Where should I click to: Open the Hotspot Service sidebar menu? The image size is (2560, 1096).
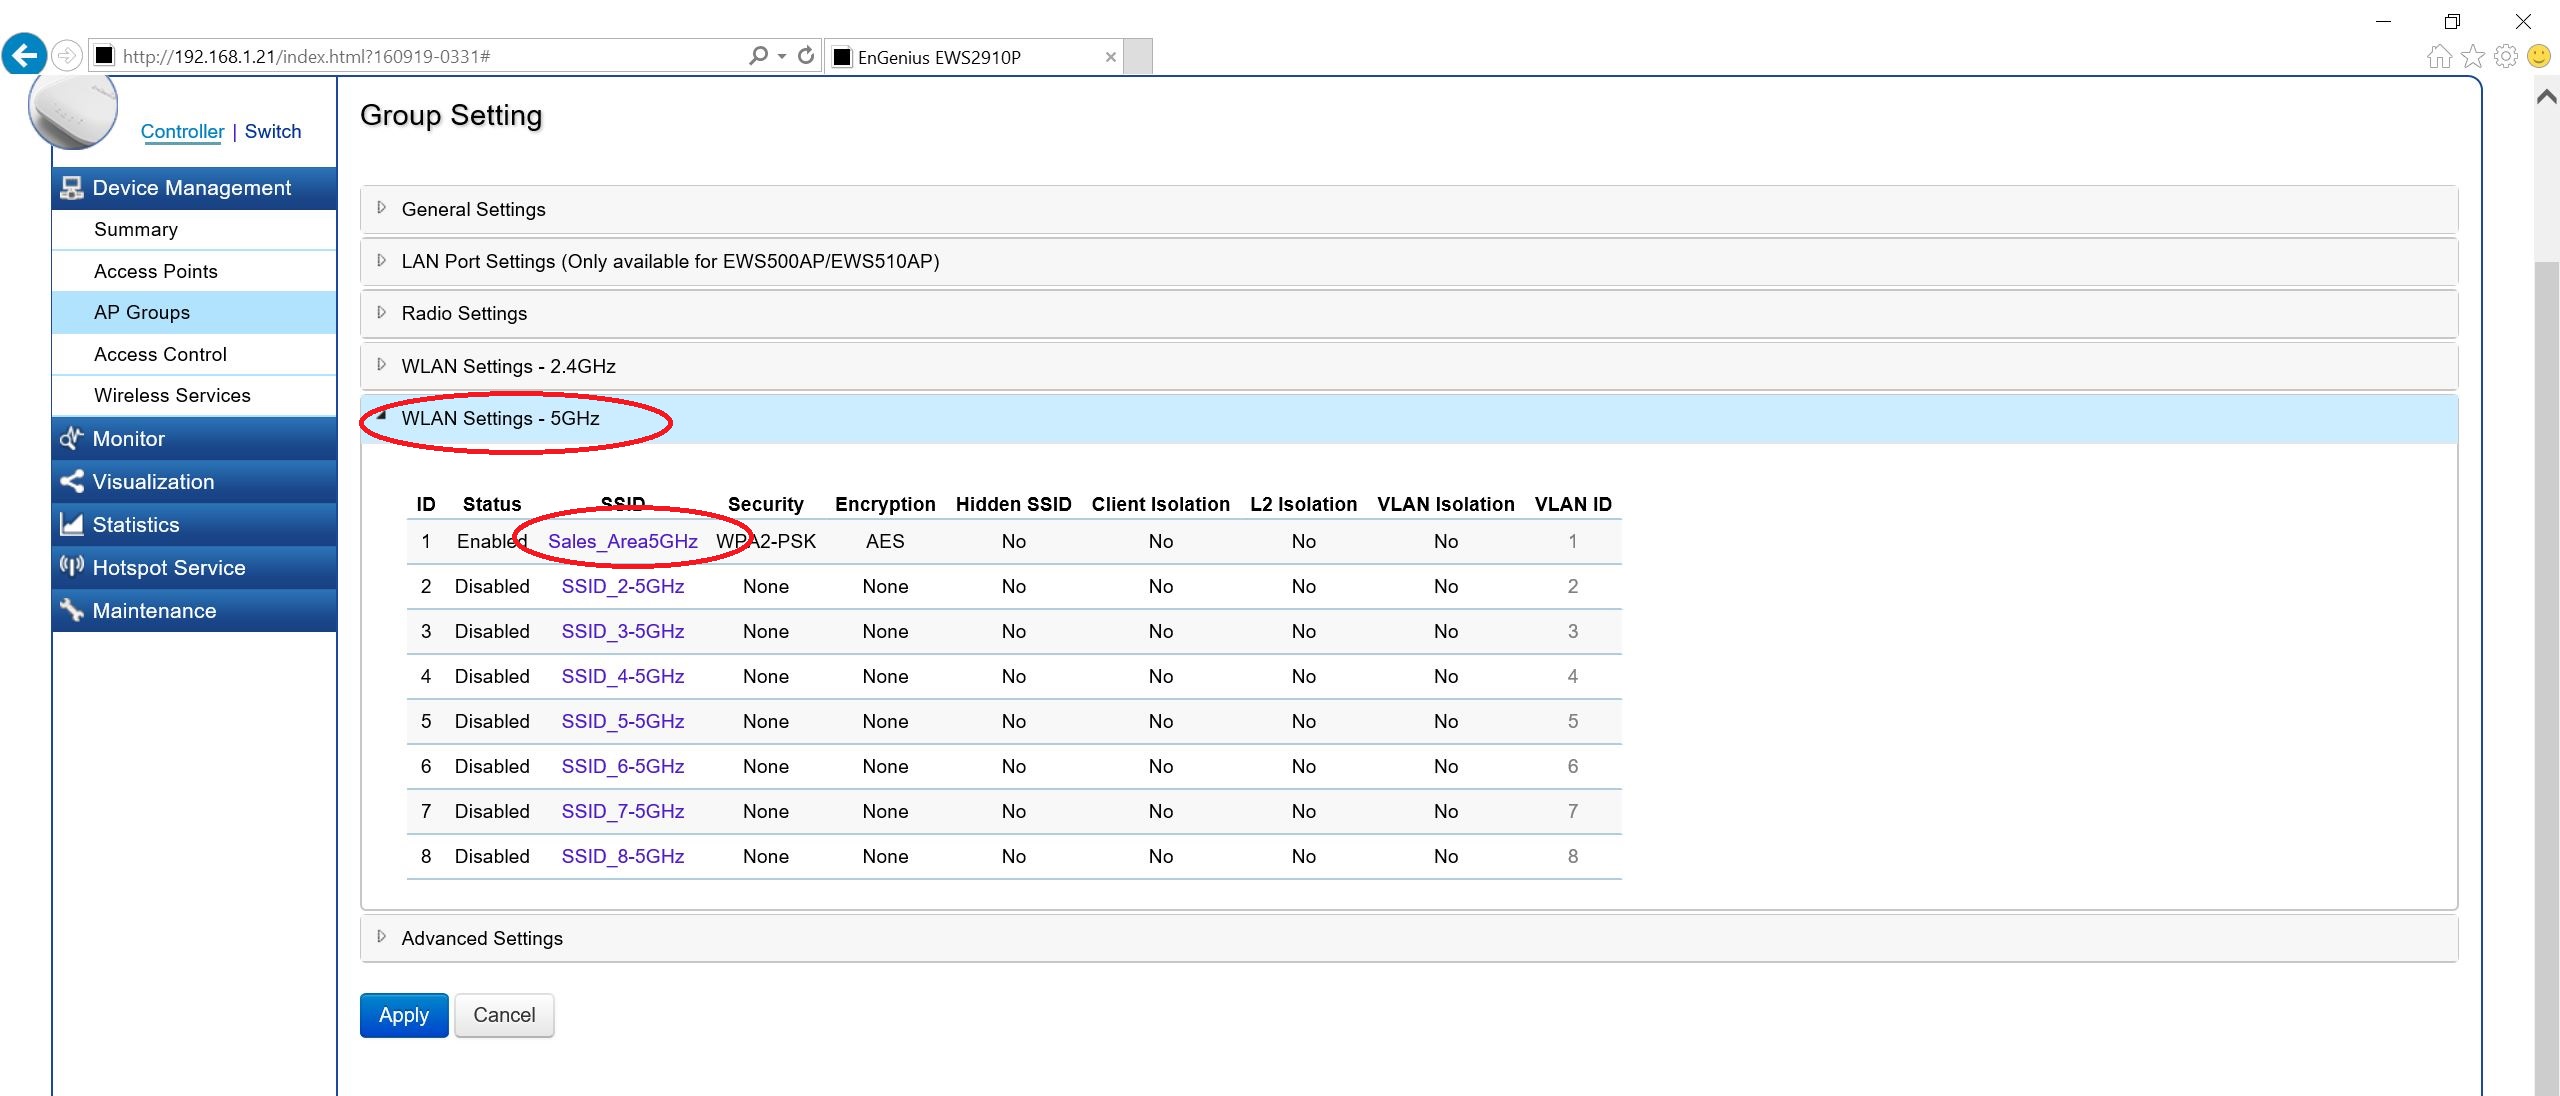[x=168, y=567]
